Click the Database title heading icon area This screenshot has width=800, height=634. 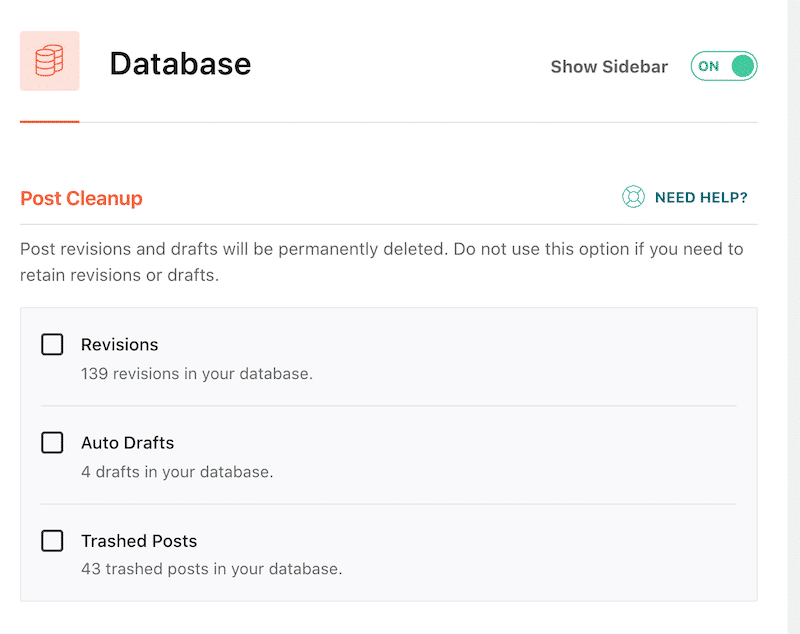[180, 64]
